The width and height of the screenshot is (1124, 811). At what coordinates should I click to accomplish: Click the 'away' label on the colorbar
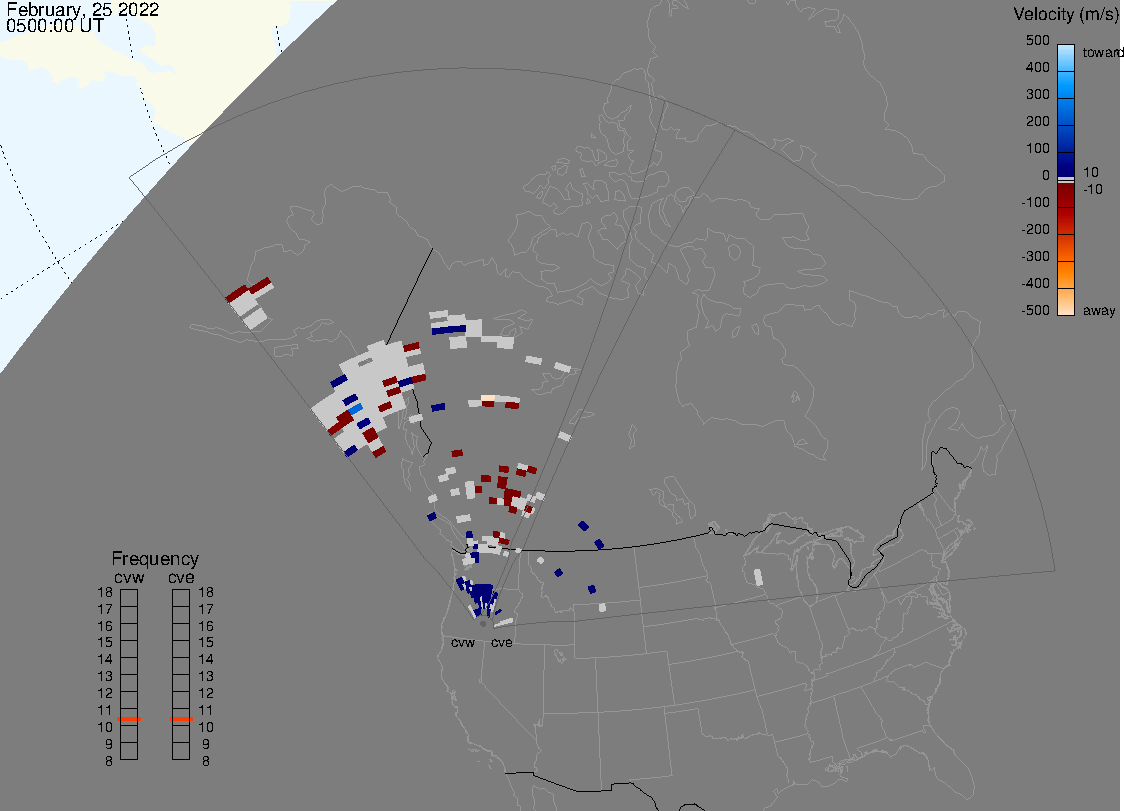tap(1099, 310)
